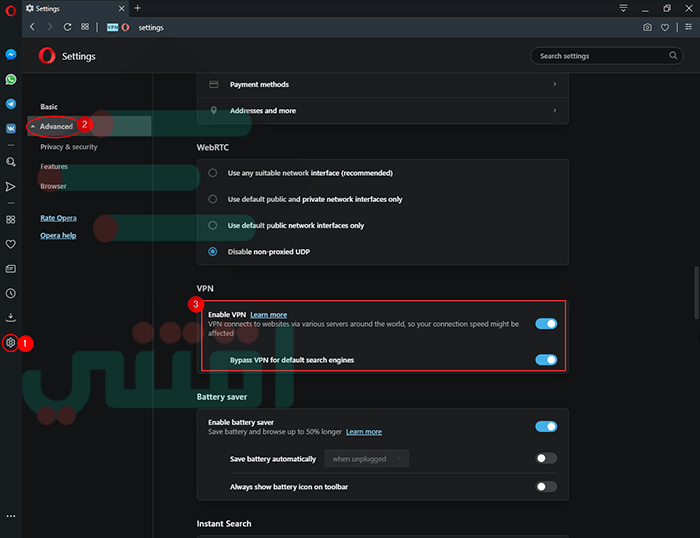Image resolution: width=700 pixels, height=538 pixels.
Task: Open History clock icon in sidebar
Action: [x=11, y=293]
